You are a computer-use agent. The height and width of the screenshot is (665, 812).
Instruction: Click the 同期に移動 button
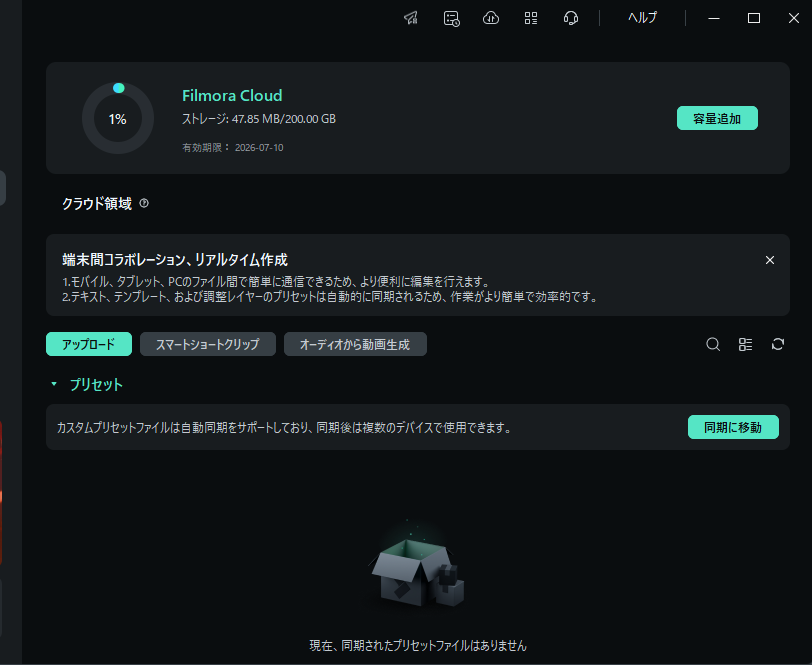tap(733, 427)
